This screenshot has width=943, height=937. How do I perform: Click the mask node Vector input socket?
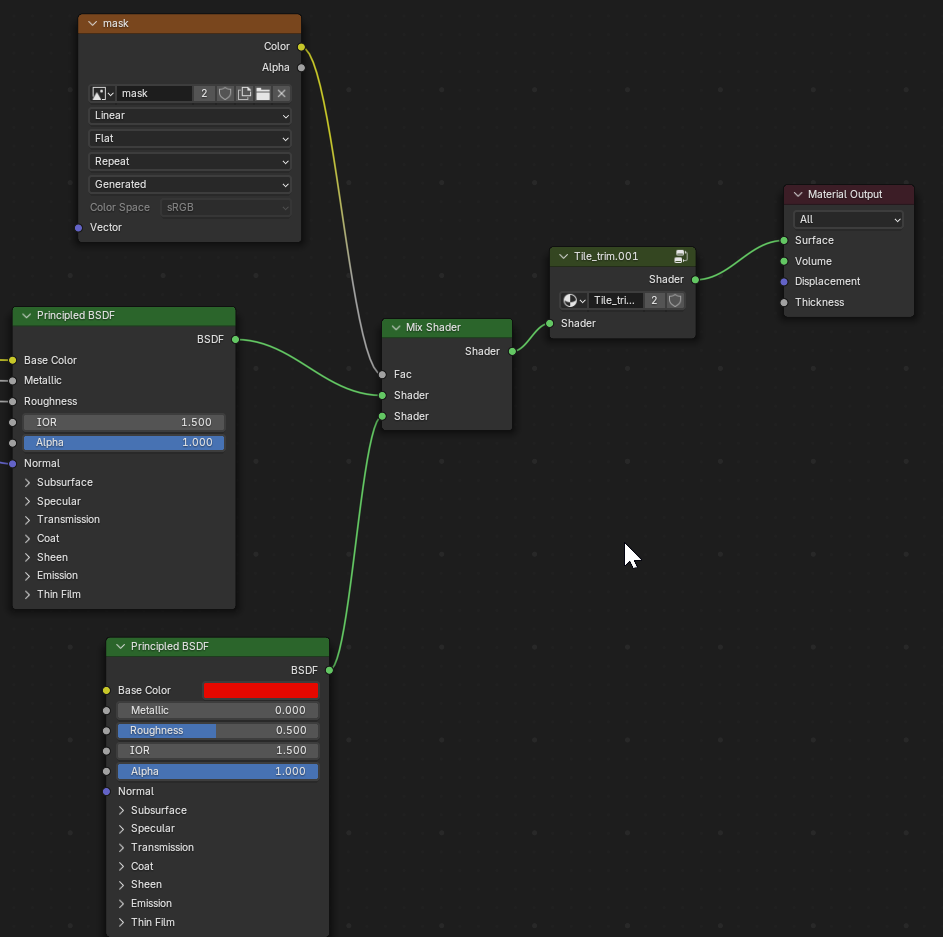[79, 228]
